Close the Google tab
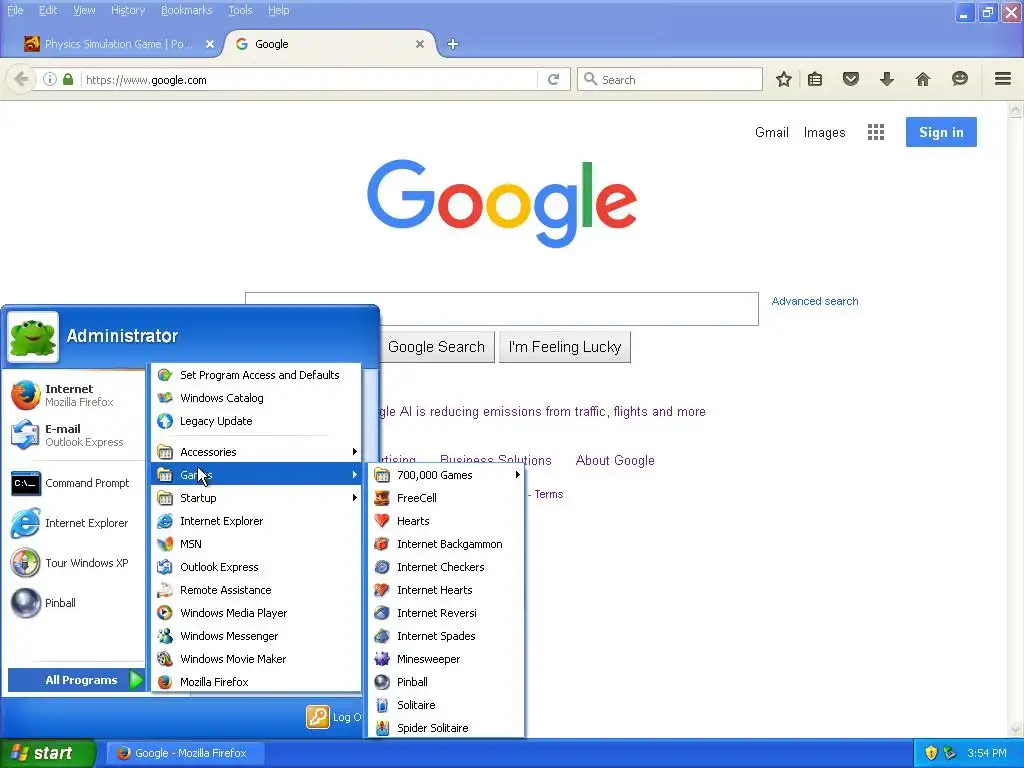 click(420, 44)
